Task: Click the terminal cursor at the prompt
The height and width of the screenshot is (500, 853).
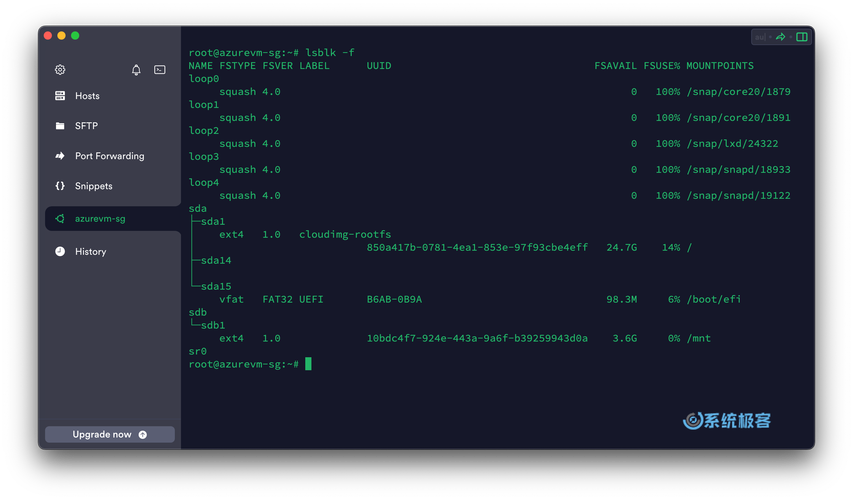Action: point(308,364)
